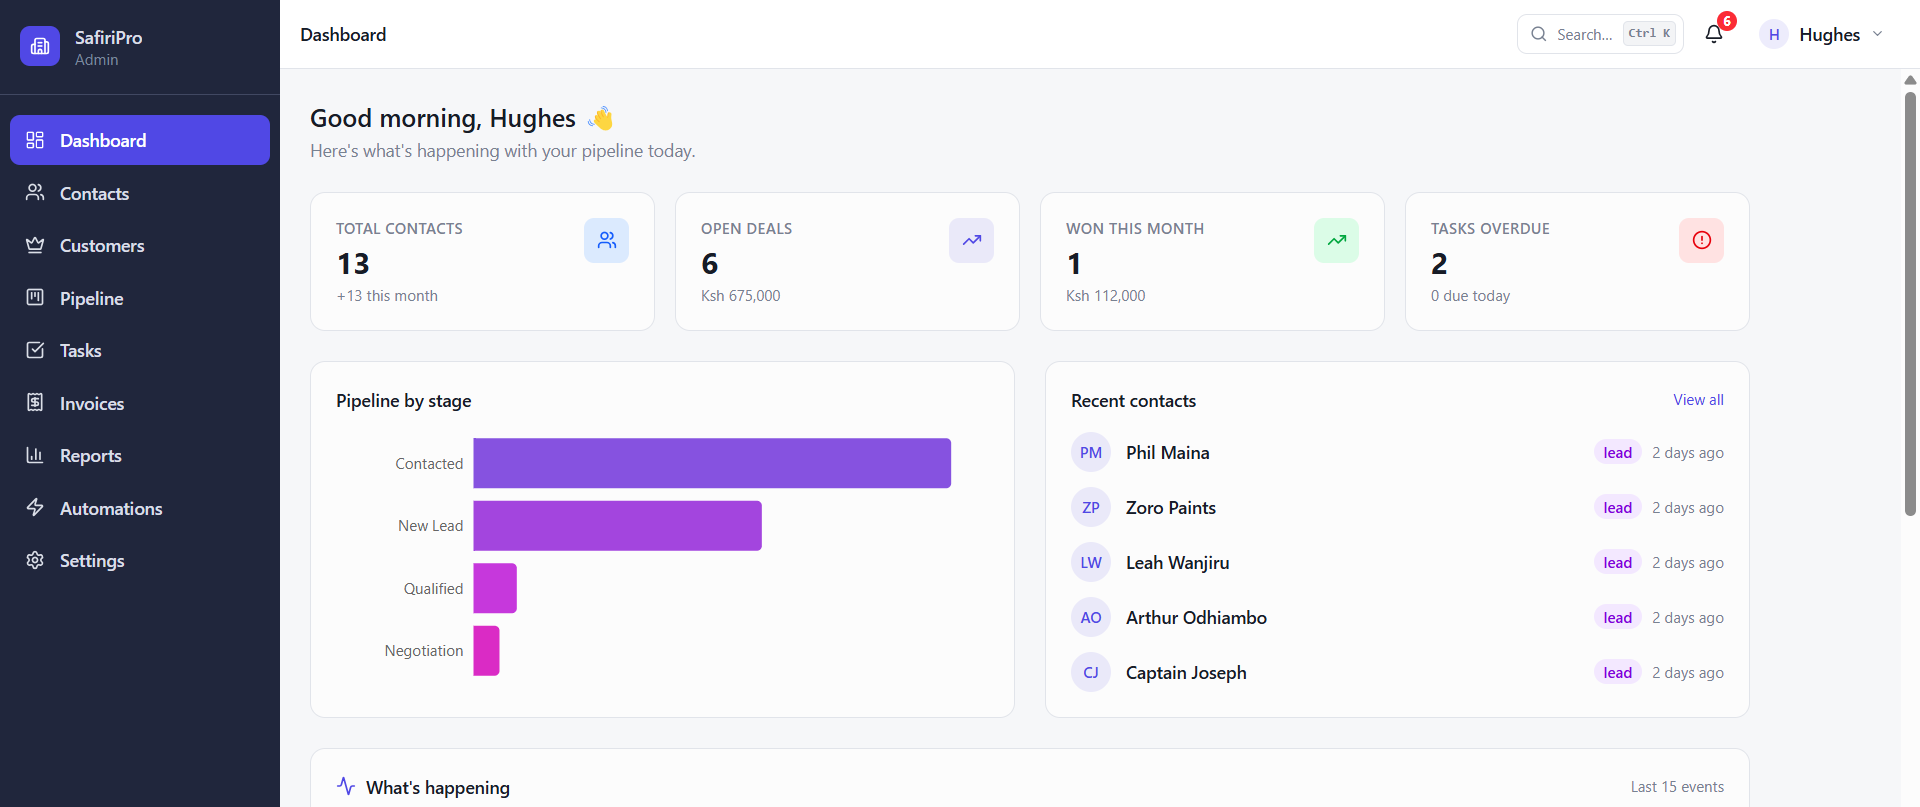Click the scrollbar up arrow
The height and width of the screenshot is (807, 1920).
pyautogui.click(x=1910, y=80)
